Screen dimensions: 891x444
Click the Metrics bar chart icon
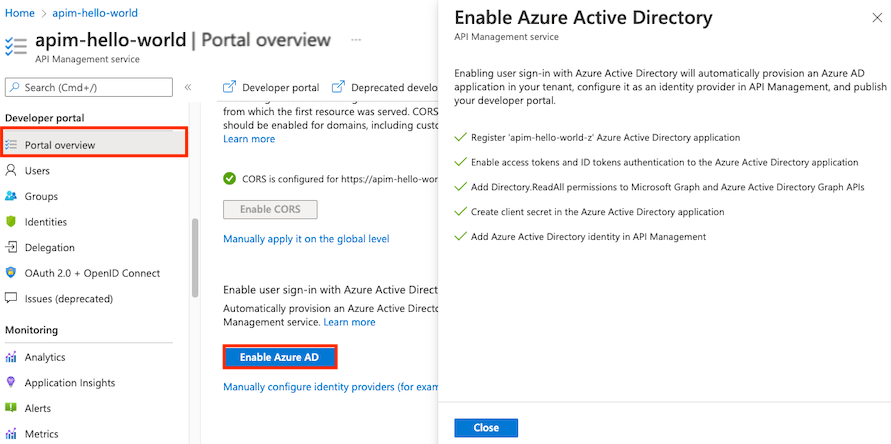click(x=12, y=434)
